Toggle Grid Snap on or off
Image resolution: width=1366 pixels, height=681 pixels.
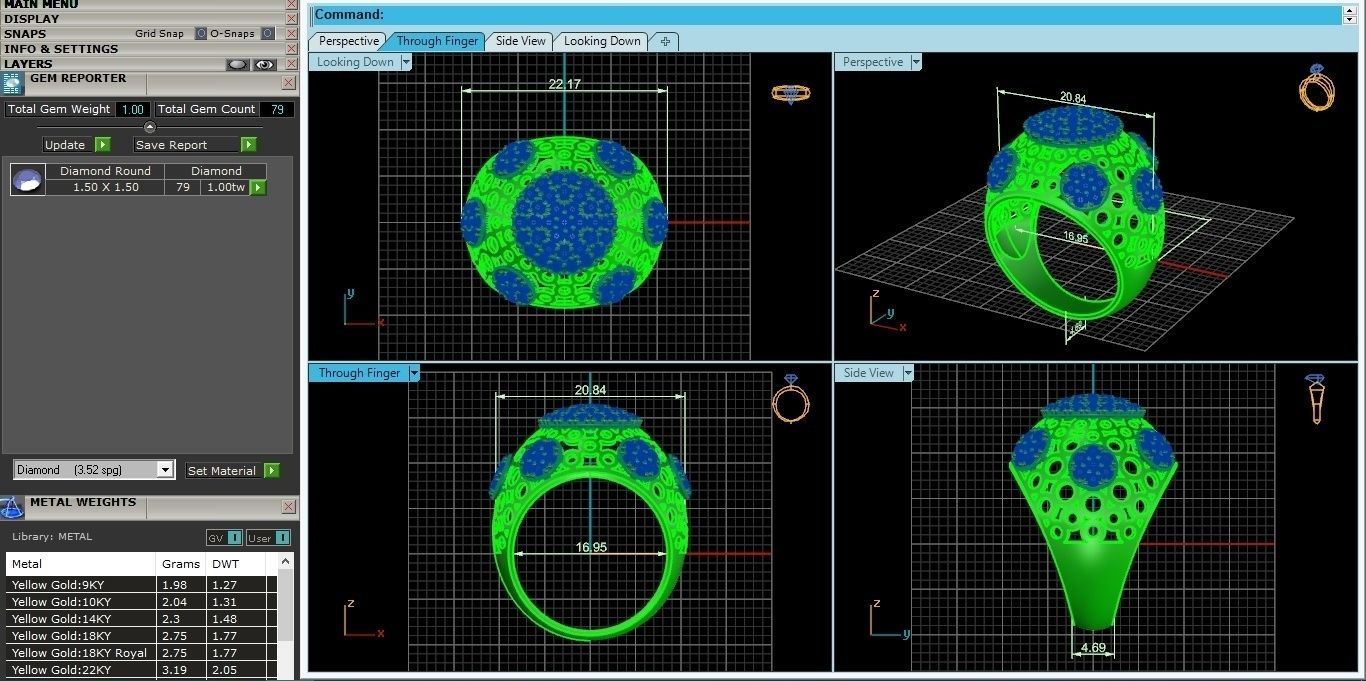point(201,33)
